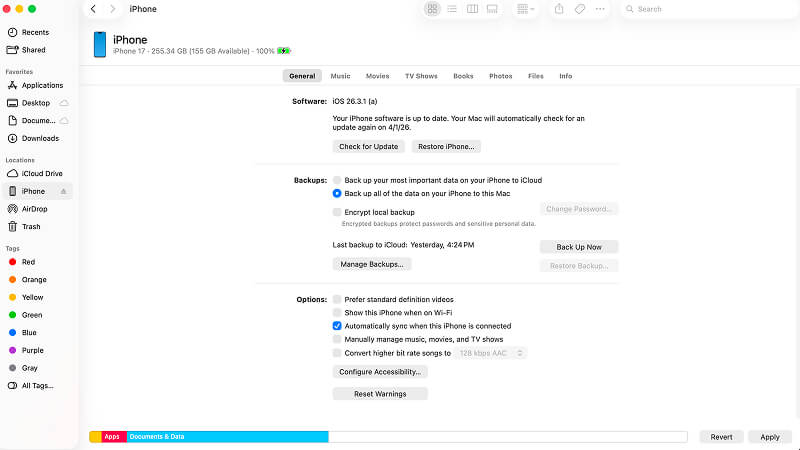Check Manually manage music, movies, TV shows
Screen dimensions: 800x450
337,339
